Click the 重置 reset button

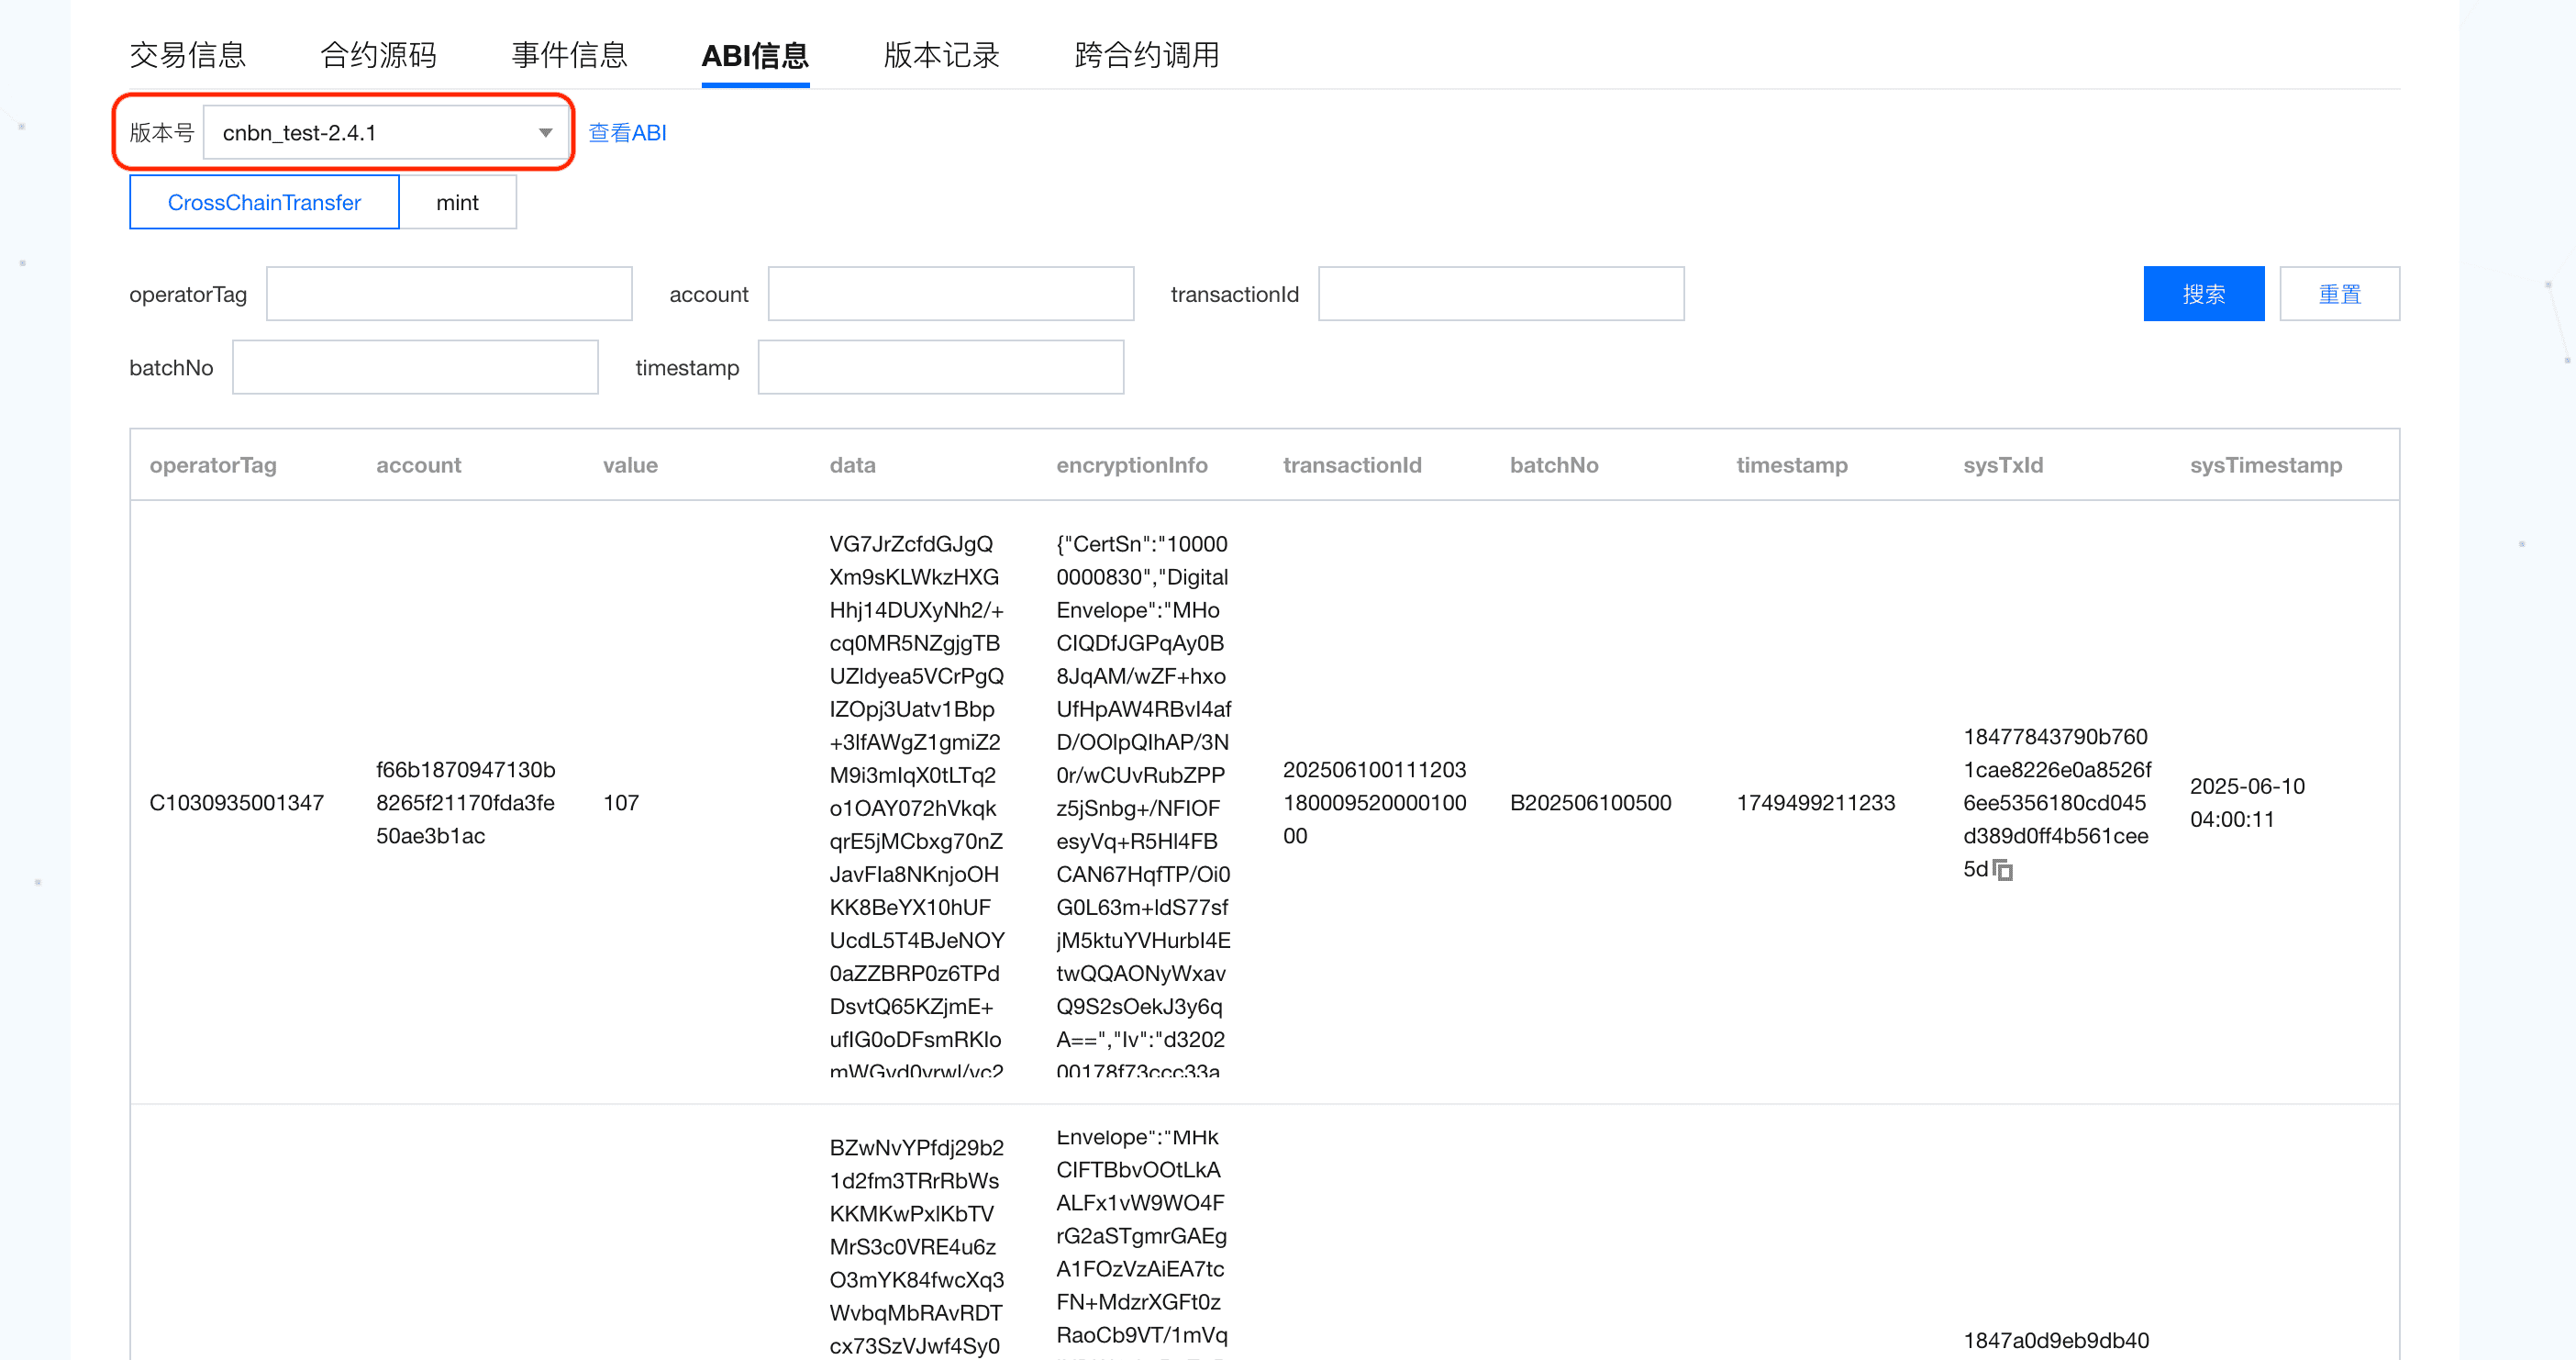click(2338, 294)
